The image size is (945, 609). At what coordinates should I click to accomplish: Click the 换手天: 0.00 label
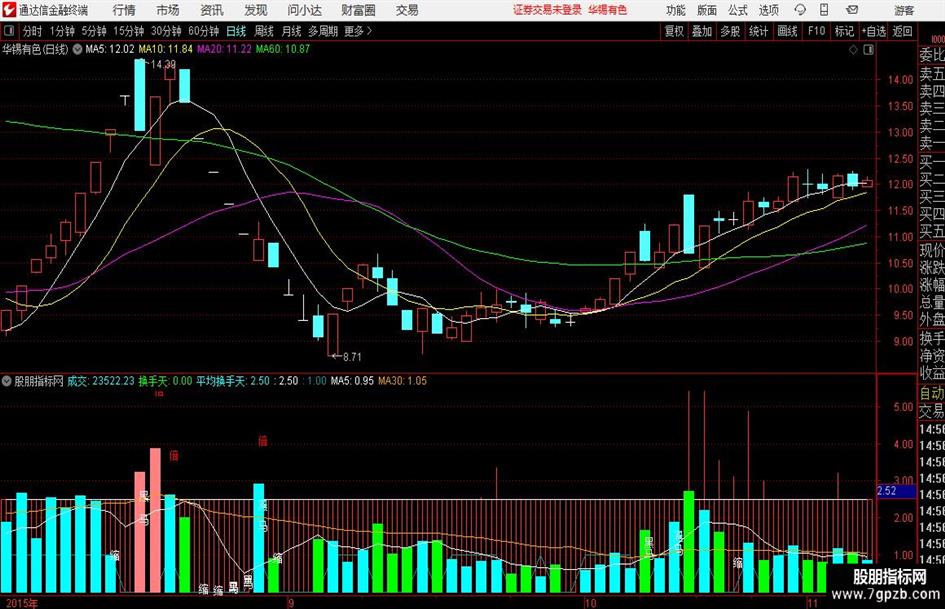click(165, 381)
